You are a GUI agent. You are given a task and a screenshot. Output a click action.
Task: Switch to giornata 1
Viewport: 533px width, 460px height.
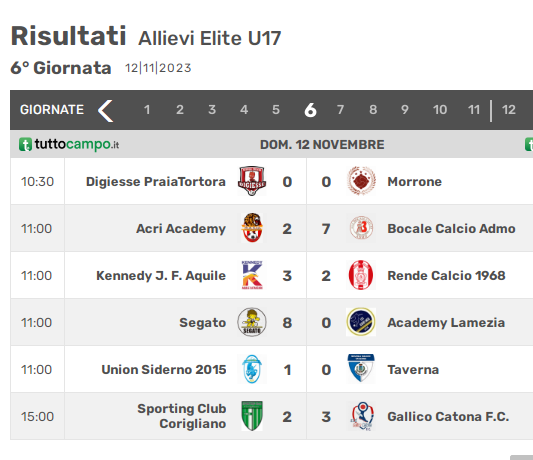[x=147, y=110]
